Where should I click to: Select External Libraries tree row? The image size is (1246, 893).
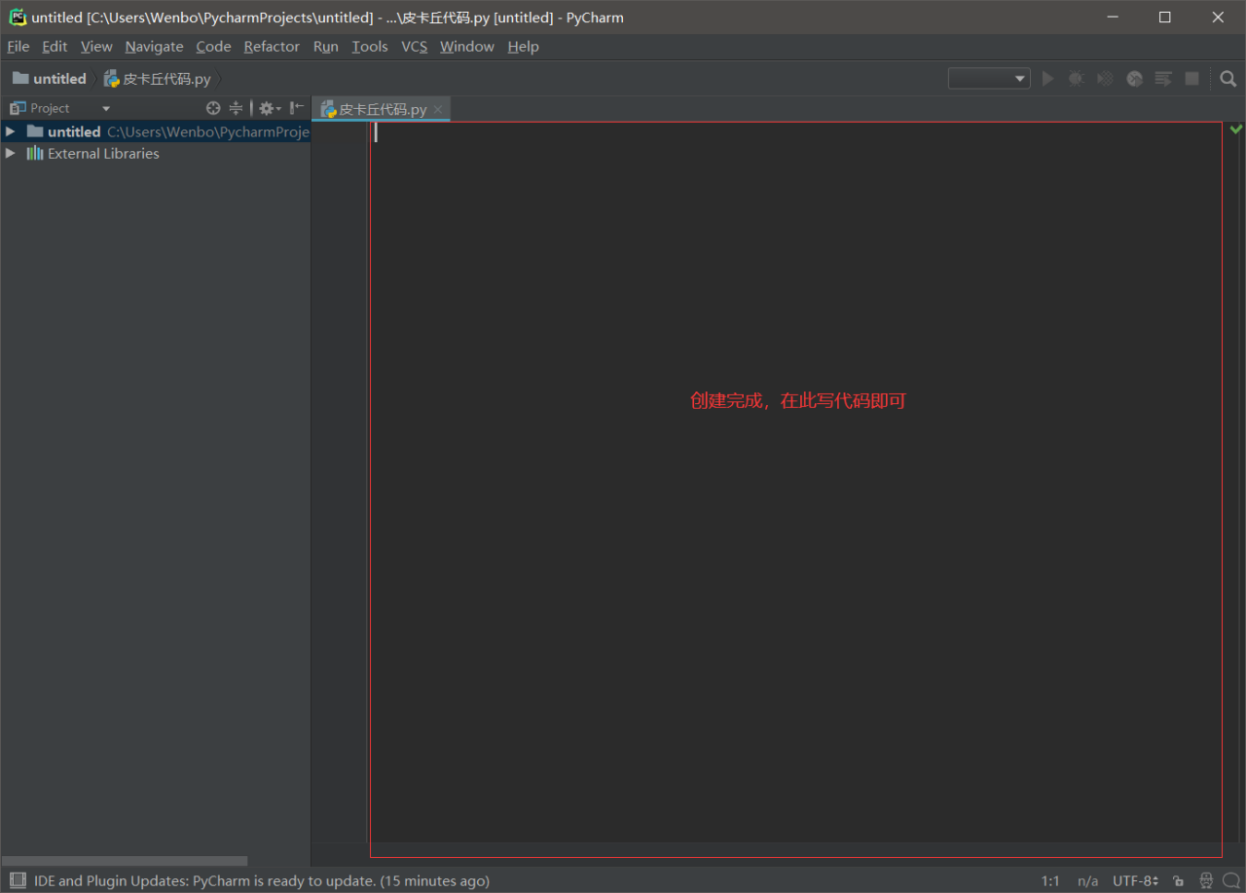tap(155, 153)
